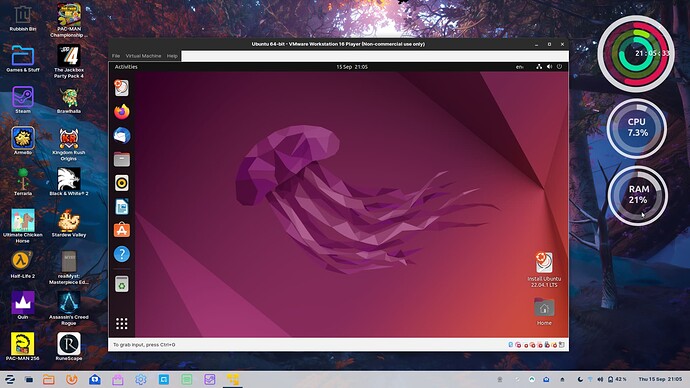Click the Install Ubuntu 22.04.1 LTS desktop icon

544,269
